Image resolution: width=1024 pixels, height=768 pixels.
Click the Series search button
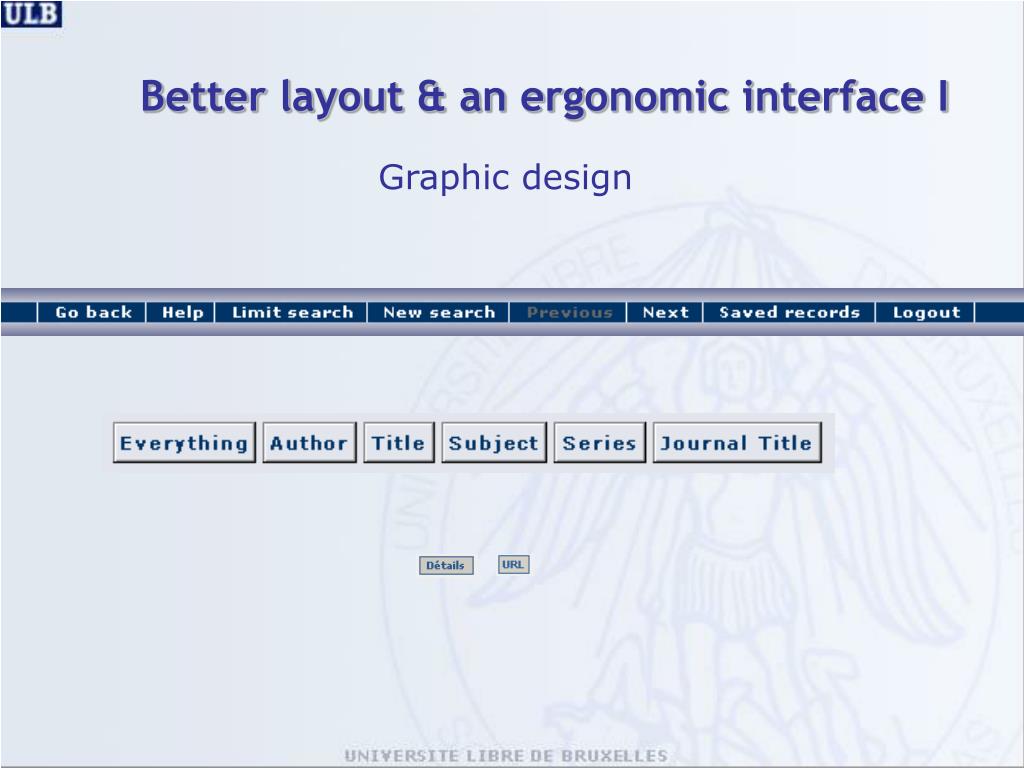pos(600,443)
